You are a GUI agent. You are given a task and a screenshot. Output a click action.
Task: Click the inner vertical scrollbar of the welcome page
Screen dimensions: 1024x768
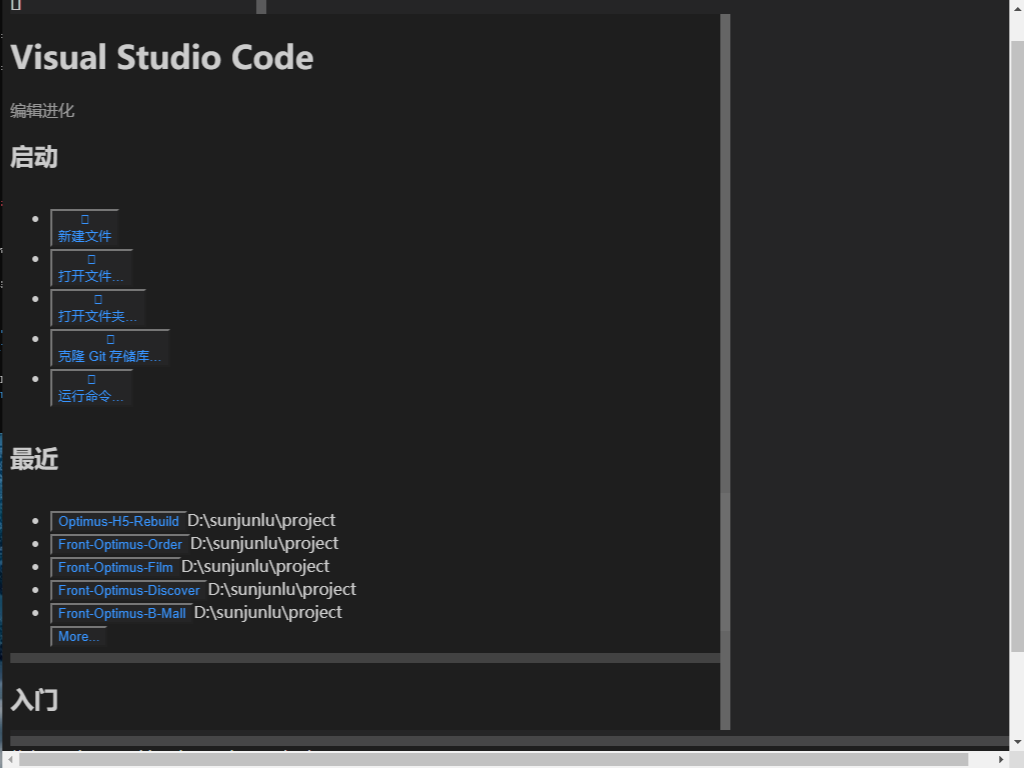[x=725, y=372]
